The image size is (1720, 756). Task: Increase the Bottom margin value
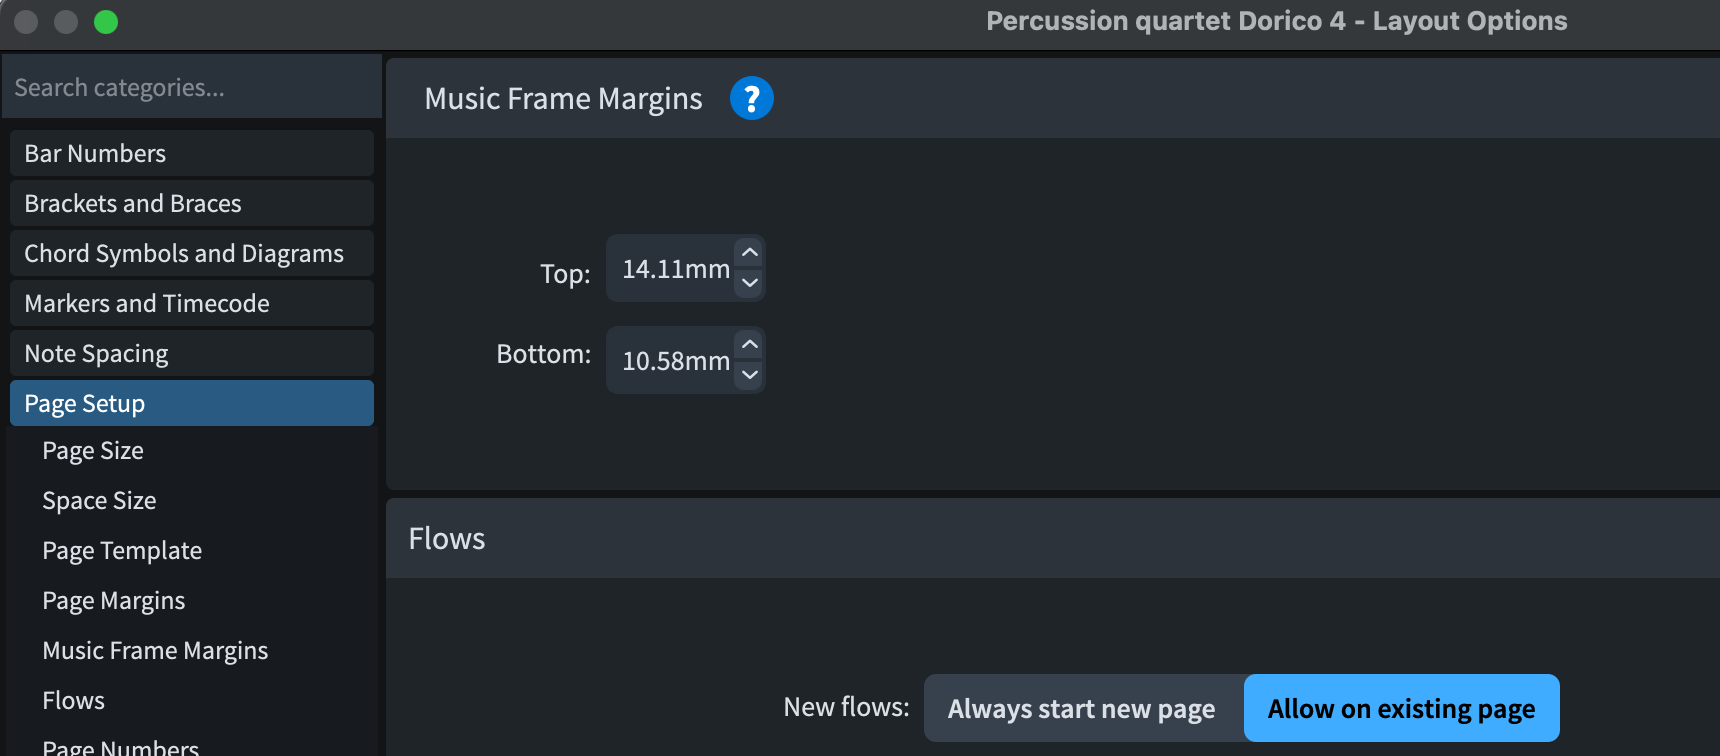click(750, 345)
